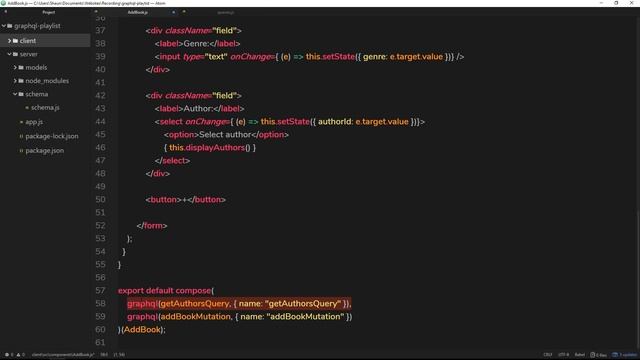Select the graphql-playlist project label
This screenshot has height=360, width=640.
pyautogui.click(x=37, y=26)
